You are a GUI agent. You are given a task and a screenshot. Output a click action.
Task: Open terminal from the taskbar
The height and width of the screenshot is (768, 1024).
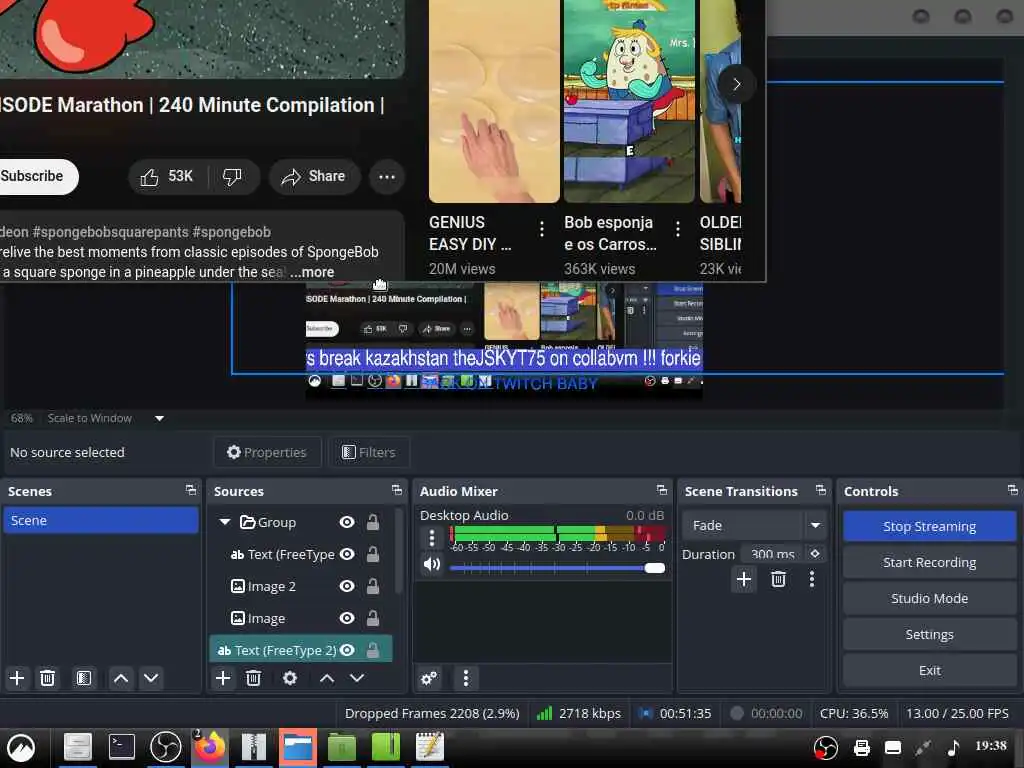click(121, 746)
